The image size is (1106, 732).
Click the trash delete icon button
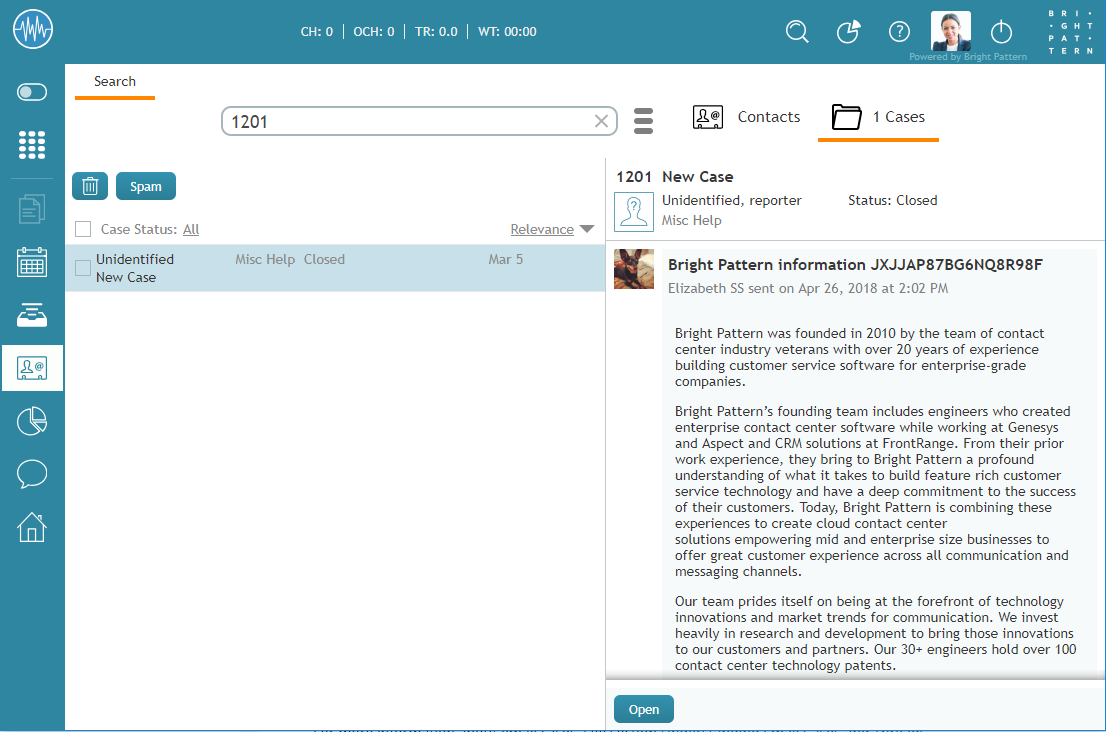click(x=90, y=186)
